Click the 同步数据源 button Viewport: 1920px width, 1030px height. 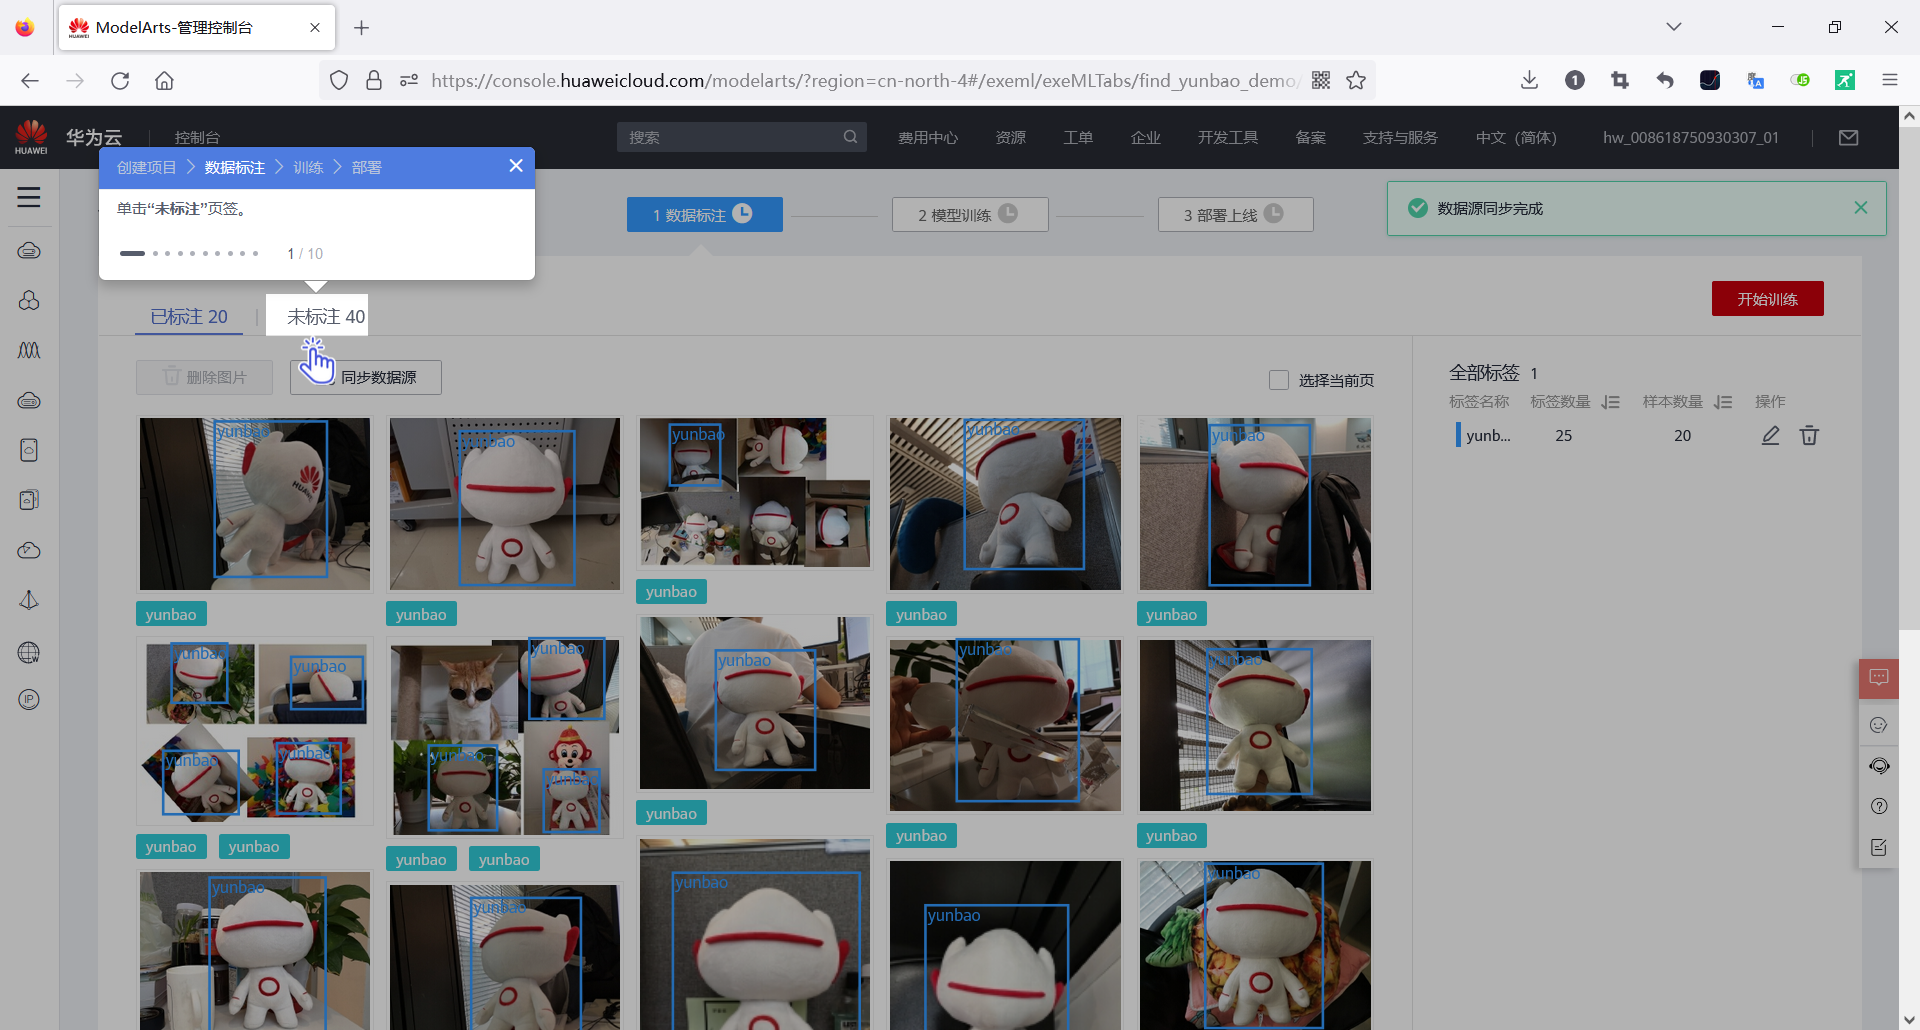tap(366, 377)
